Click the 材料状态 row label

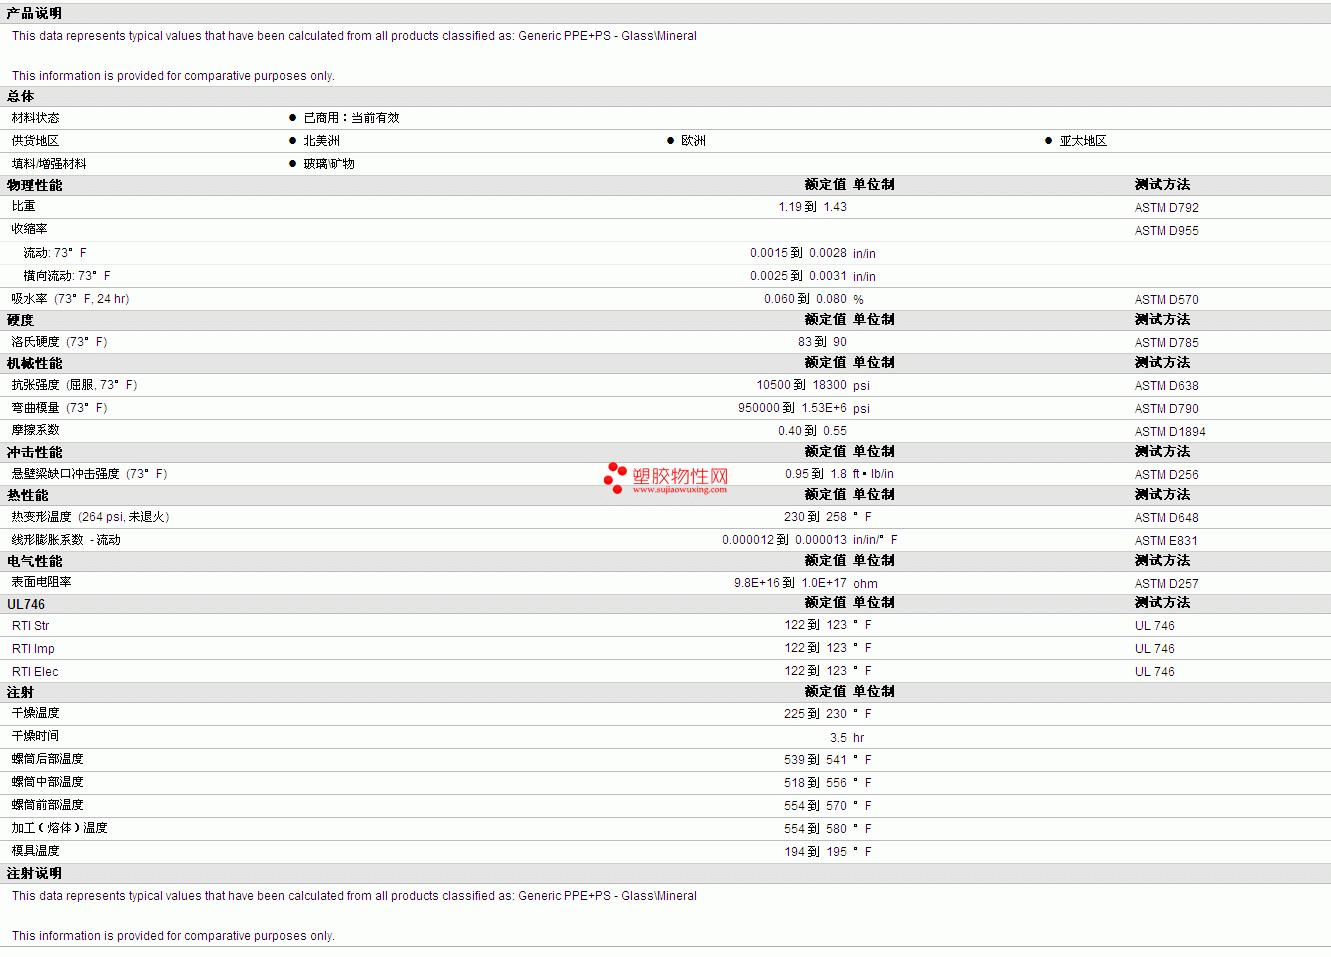[x=35, y=118]
